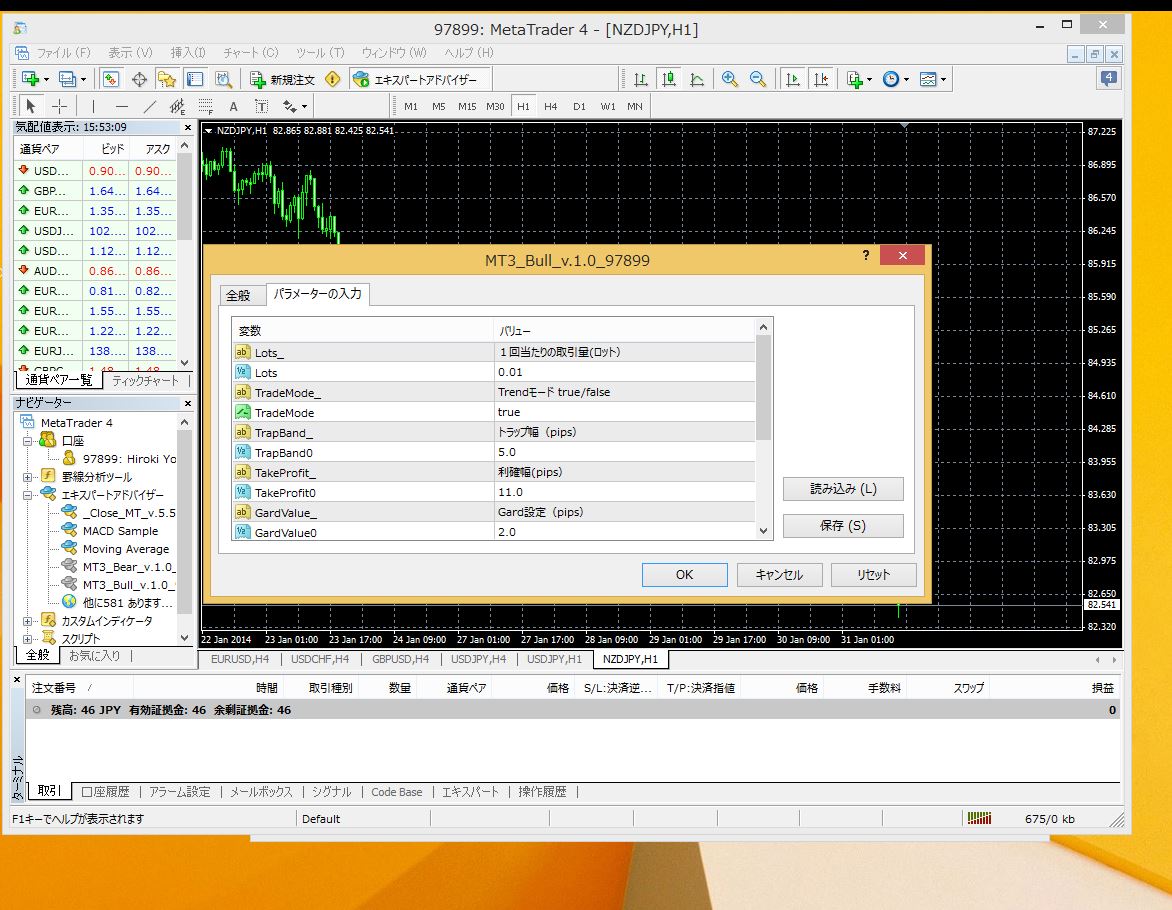This screenshot has width=1172, height=910.
Task: Select the MN timeframe button
Action: [x=635, y=106]
